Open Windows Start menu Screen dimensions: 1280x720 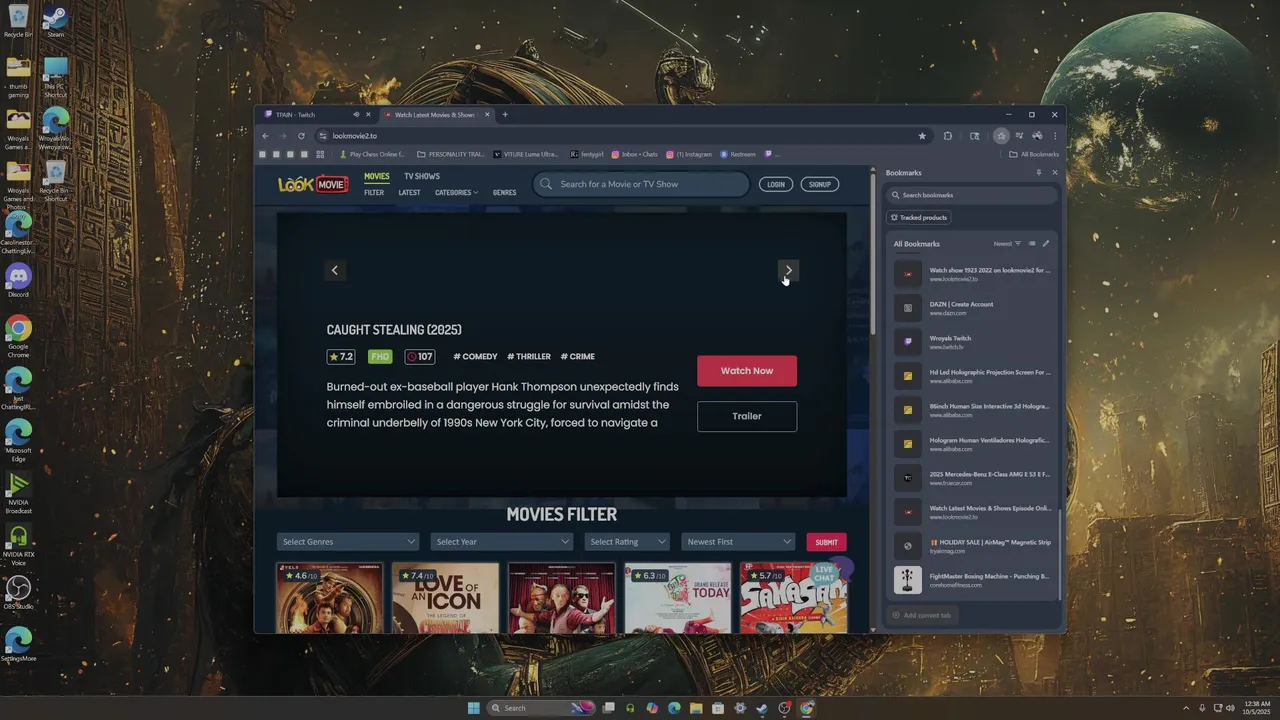pyautogui.click(x=473, y=708)
